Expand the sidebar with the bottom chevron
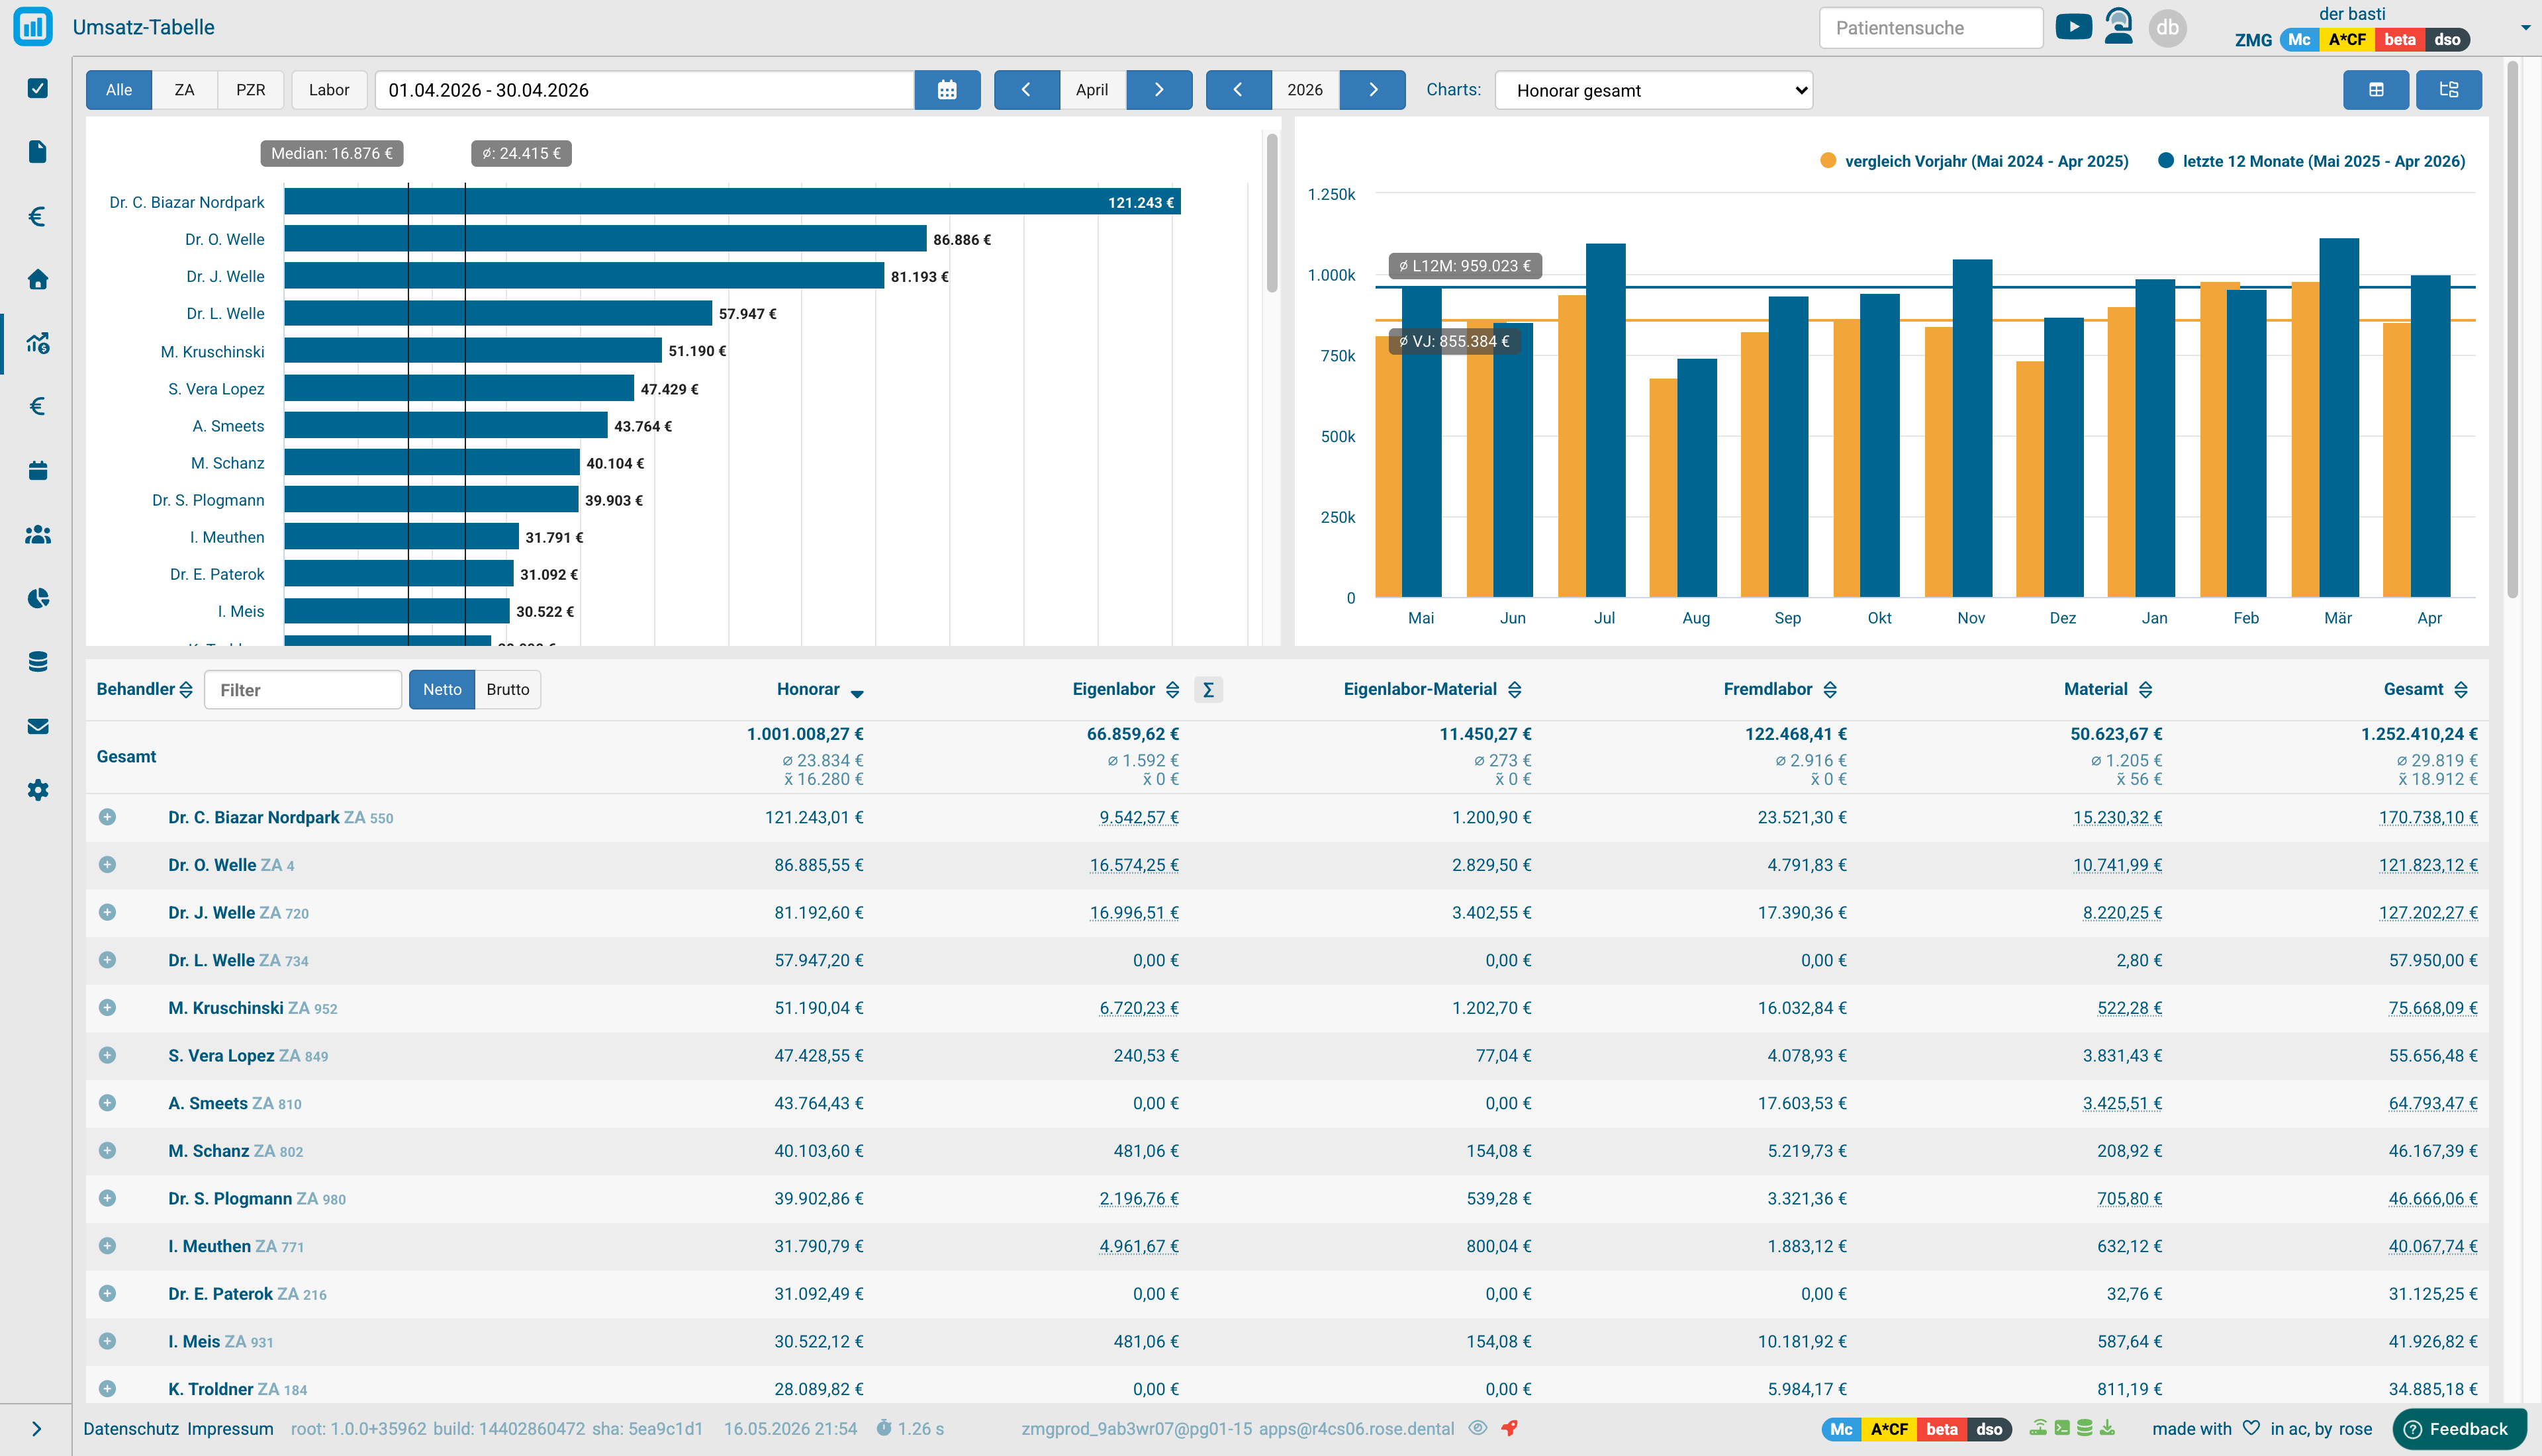The width and height of the screenshot is (2542, 1456). pos(37,1429)
